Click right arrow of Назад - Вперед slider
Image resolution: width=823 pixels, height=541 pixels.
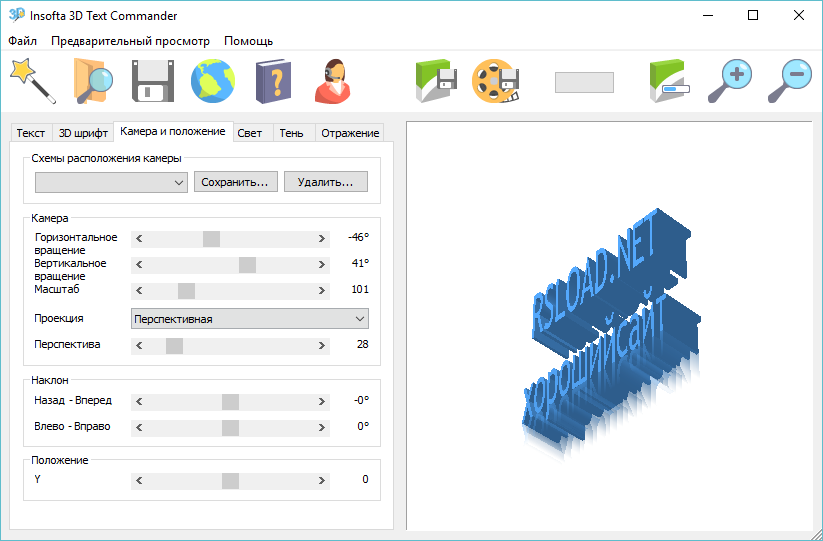click(x=322, y=402)
